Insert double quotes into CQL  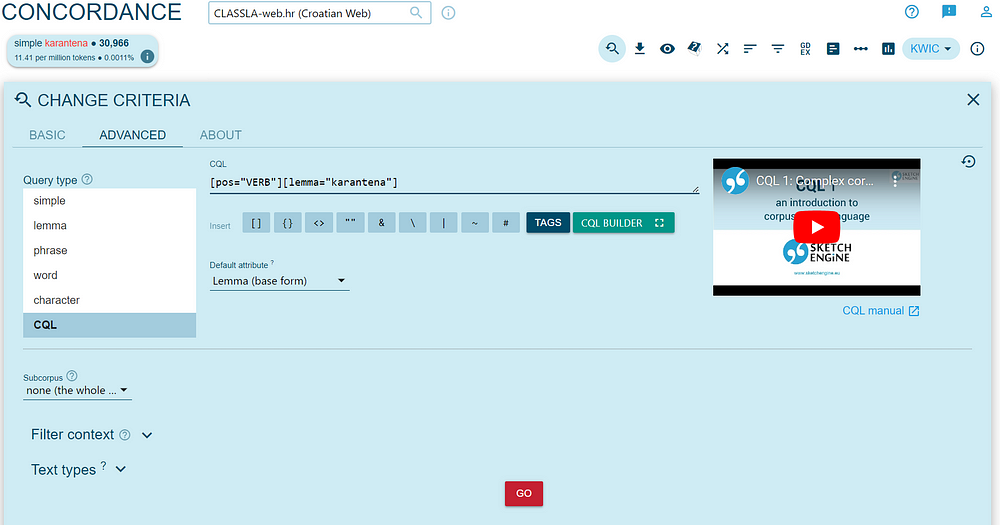pyautogui.click(x=350, y=223)
